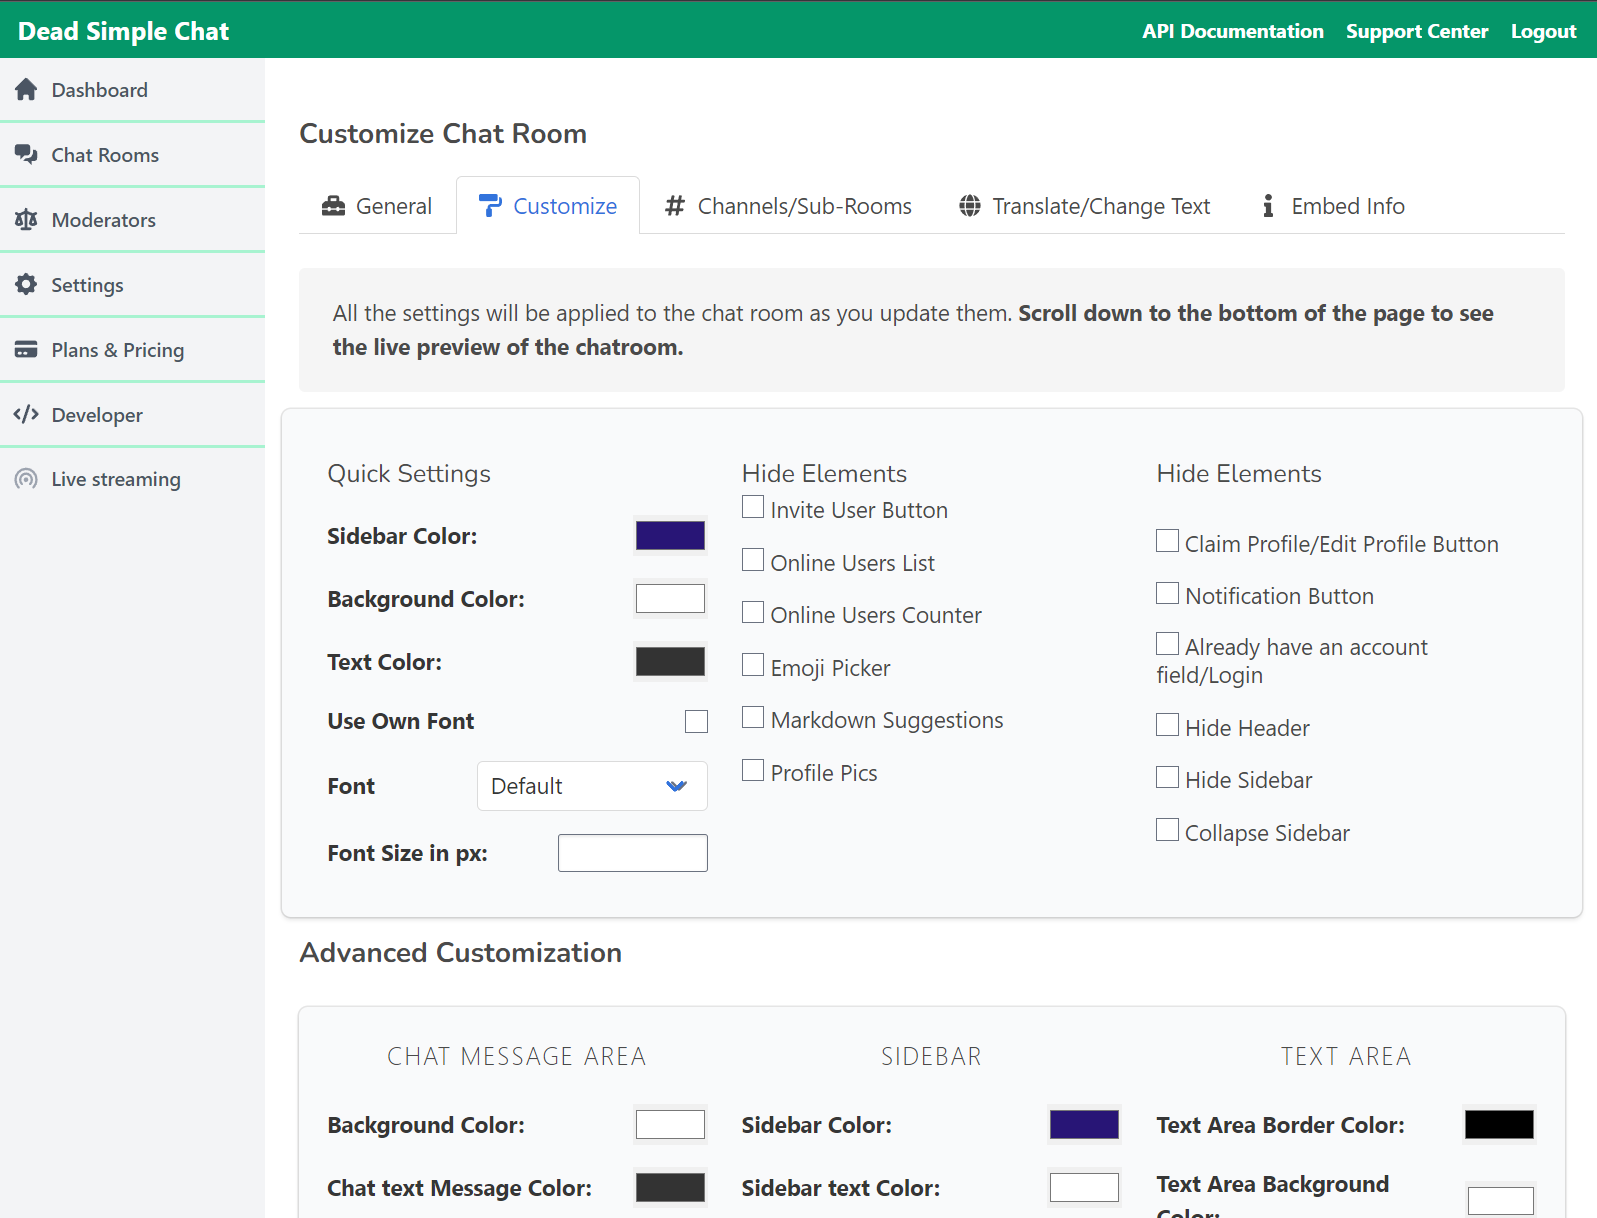This screenshot has height=1218, width=1597.
Task: Click the Font Size in px field
Action: pos(632,853)
